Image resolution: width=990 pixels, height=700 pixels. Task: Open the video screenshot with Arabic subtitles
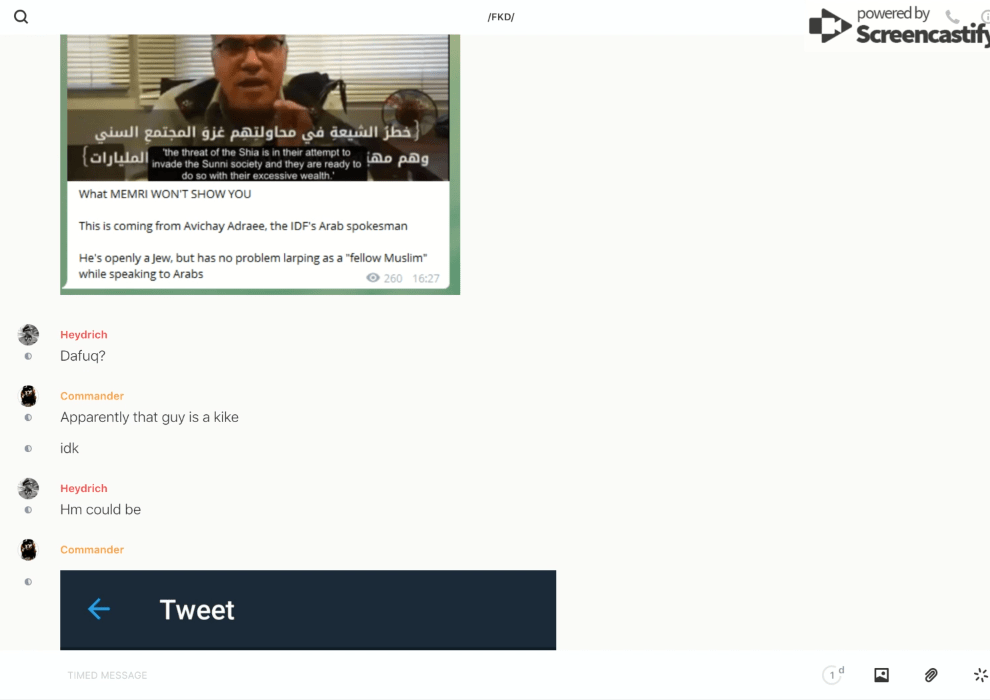point(258,108)
